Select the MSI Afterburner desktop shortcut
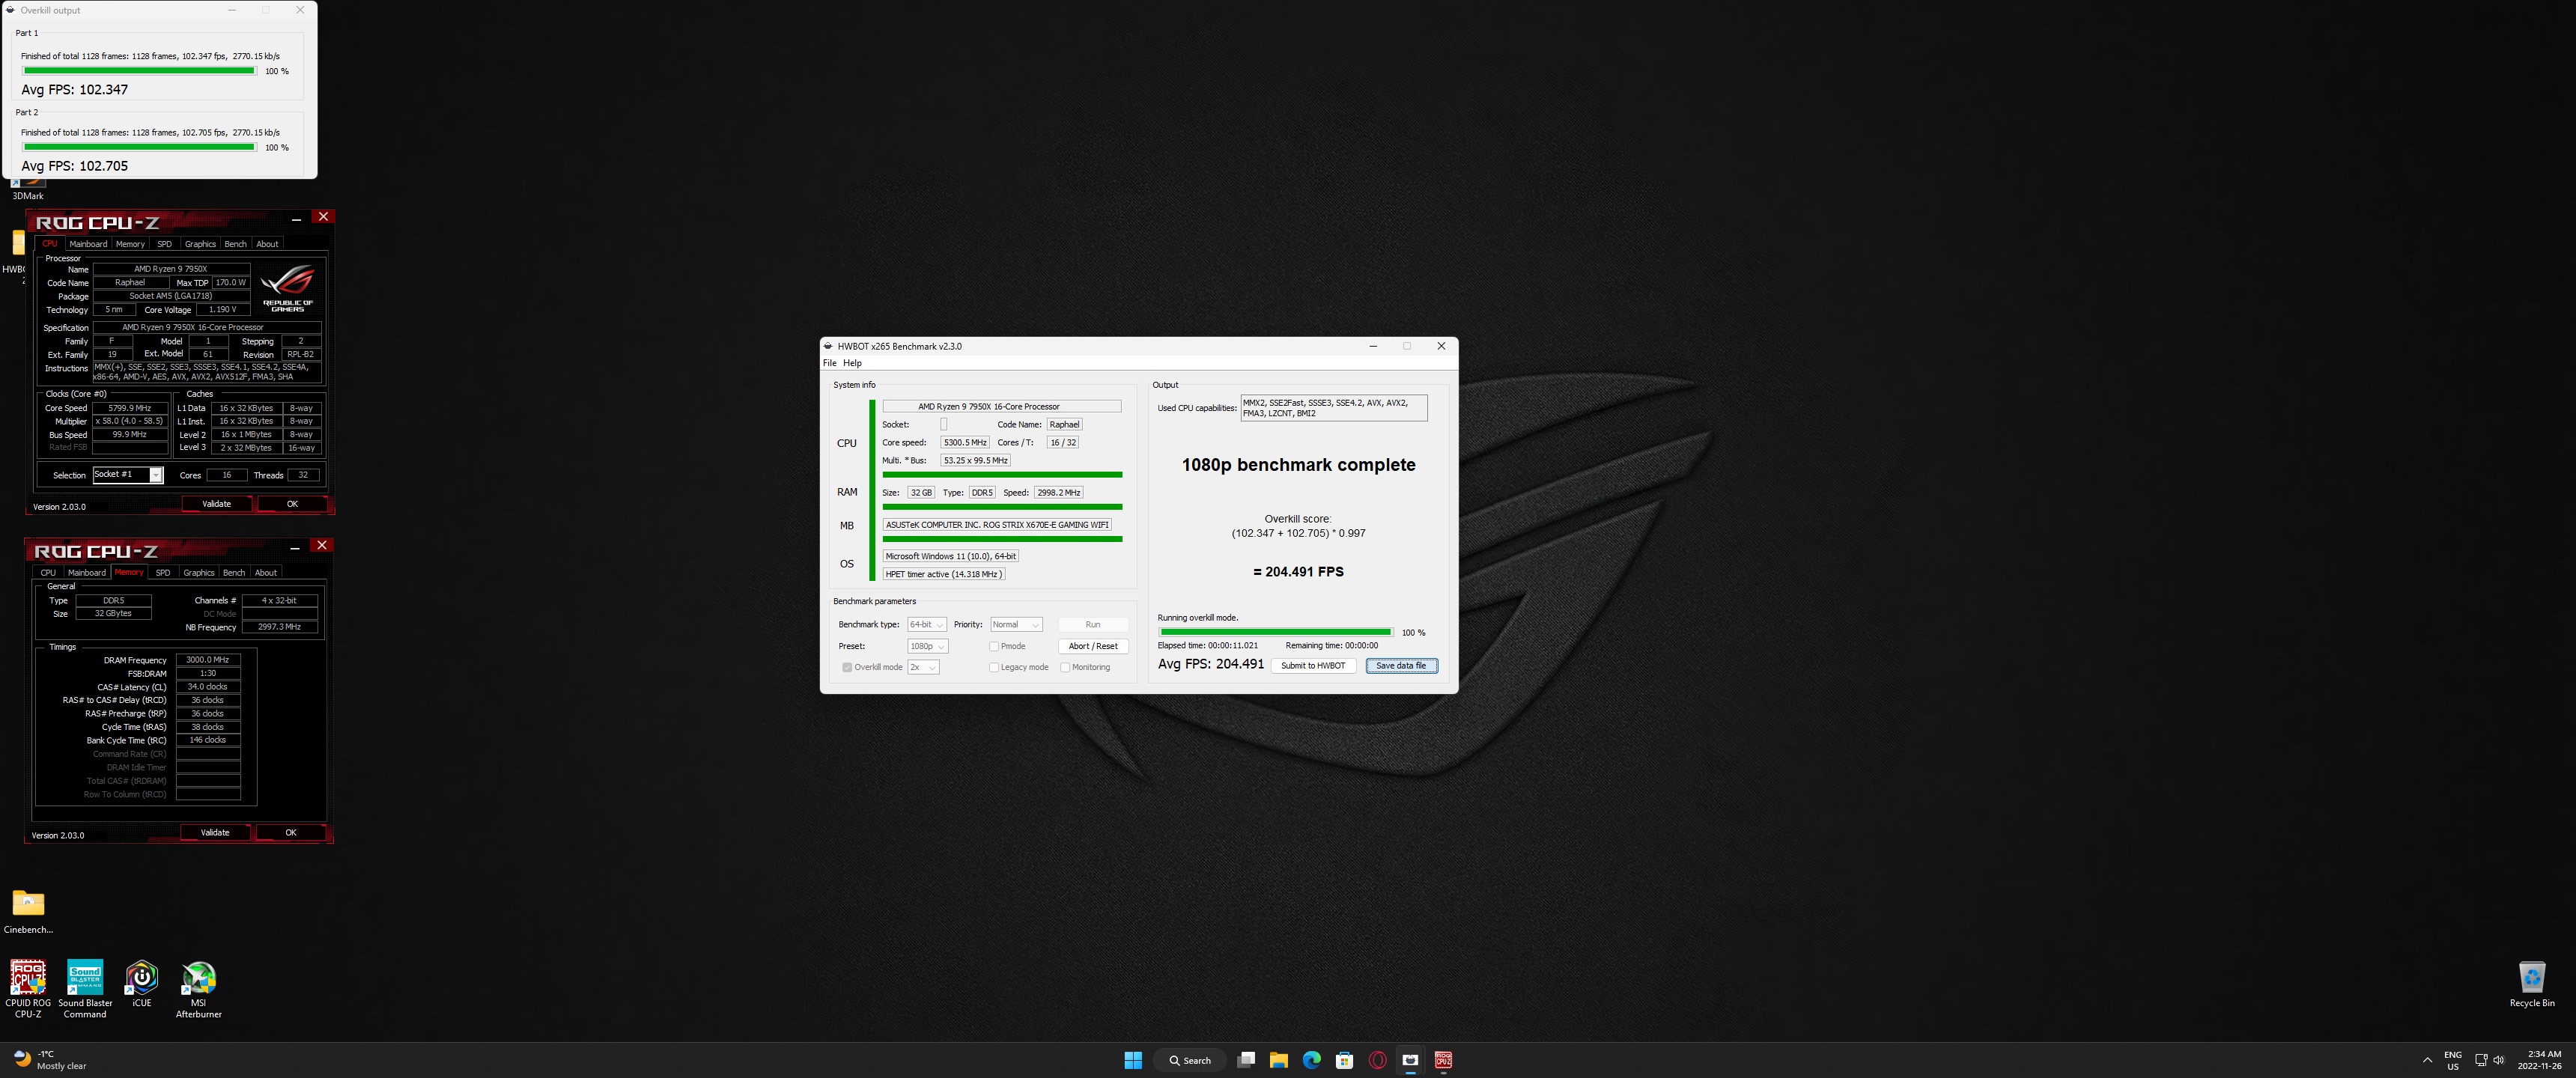The image size is (2576, 1078). (199, 989)
